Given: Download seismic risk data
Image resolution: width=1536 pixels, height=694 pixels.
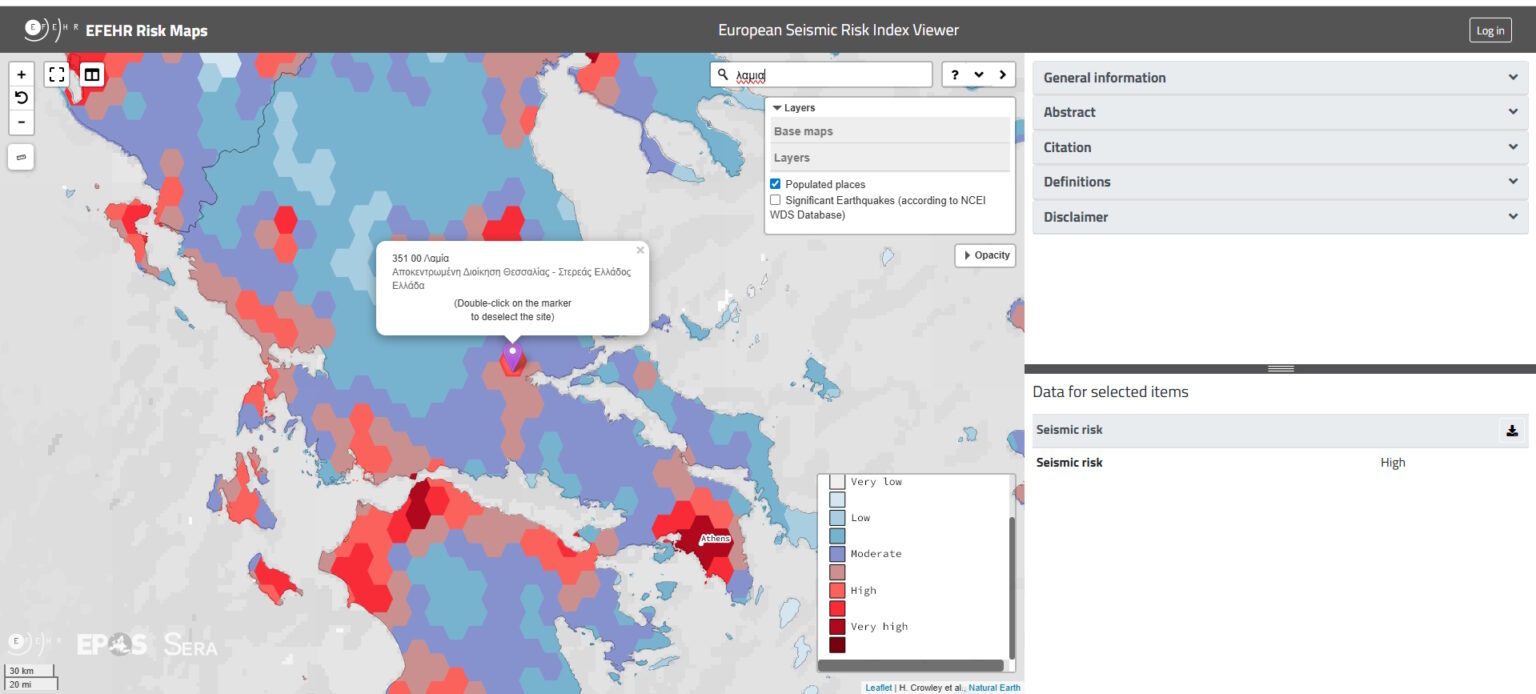Looking at the screenshot, I should 1512,431.
